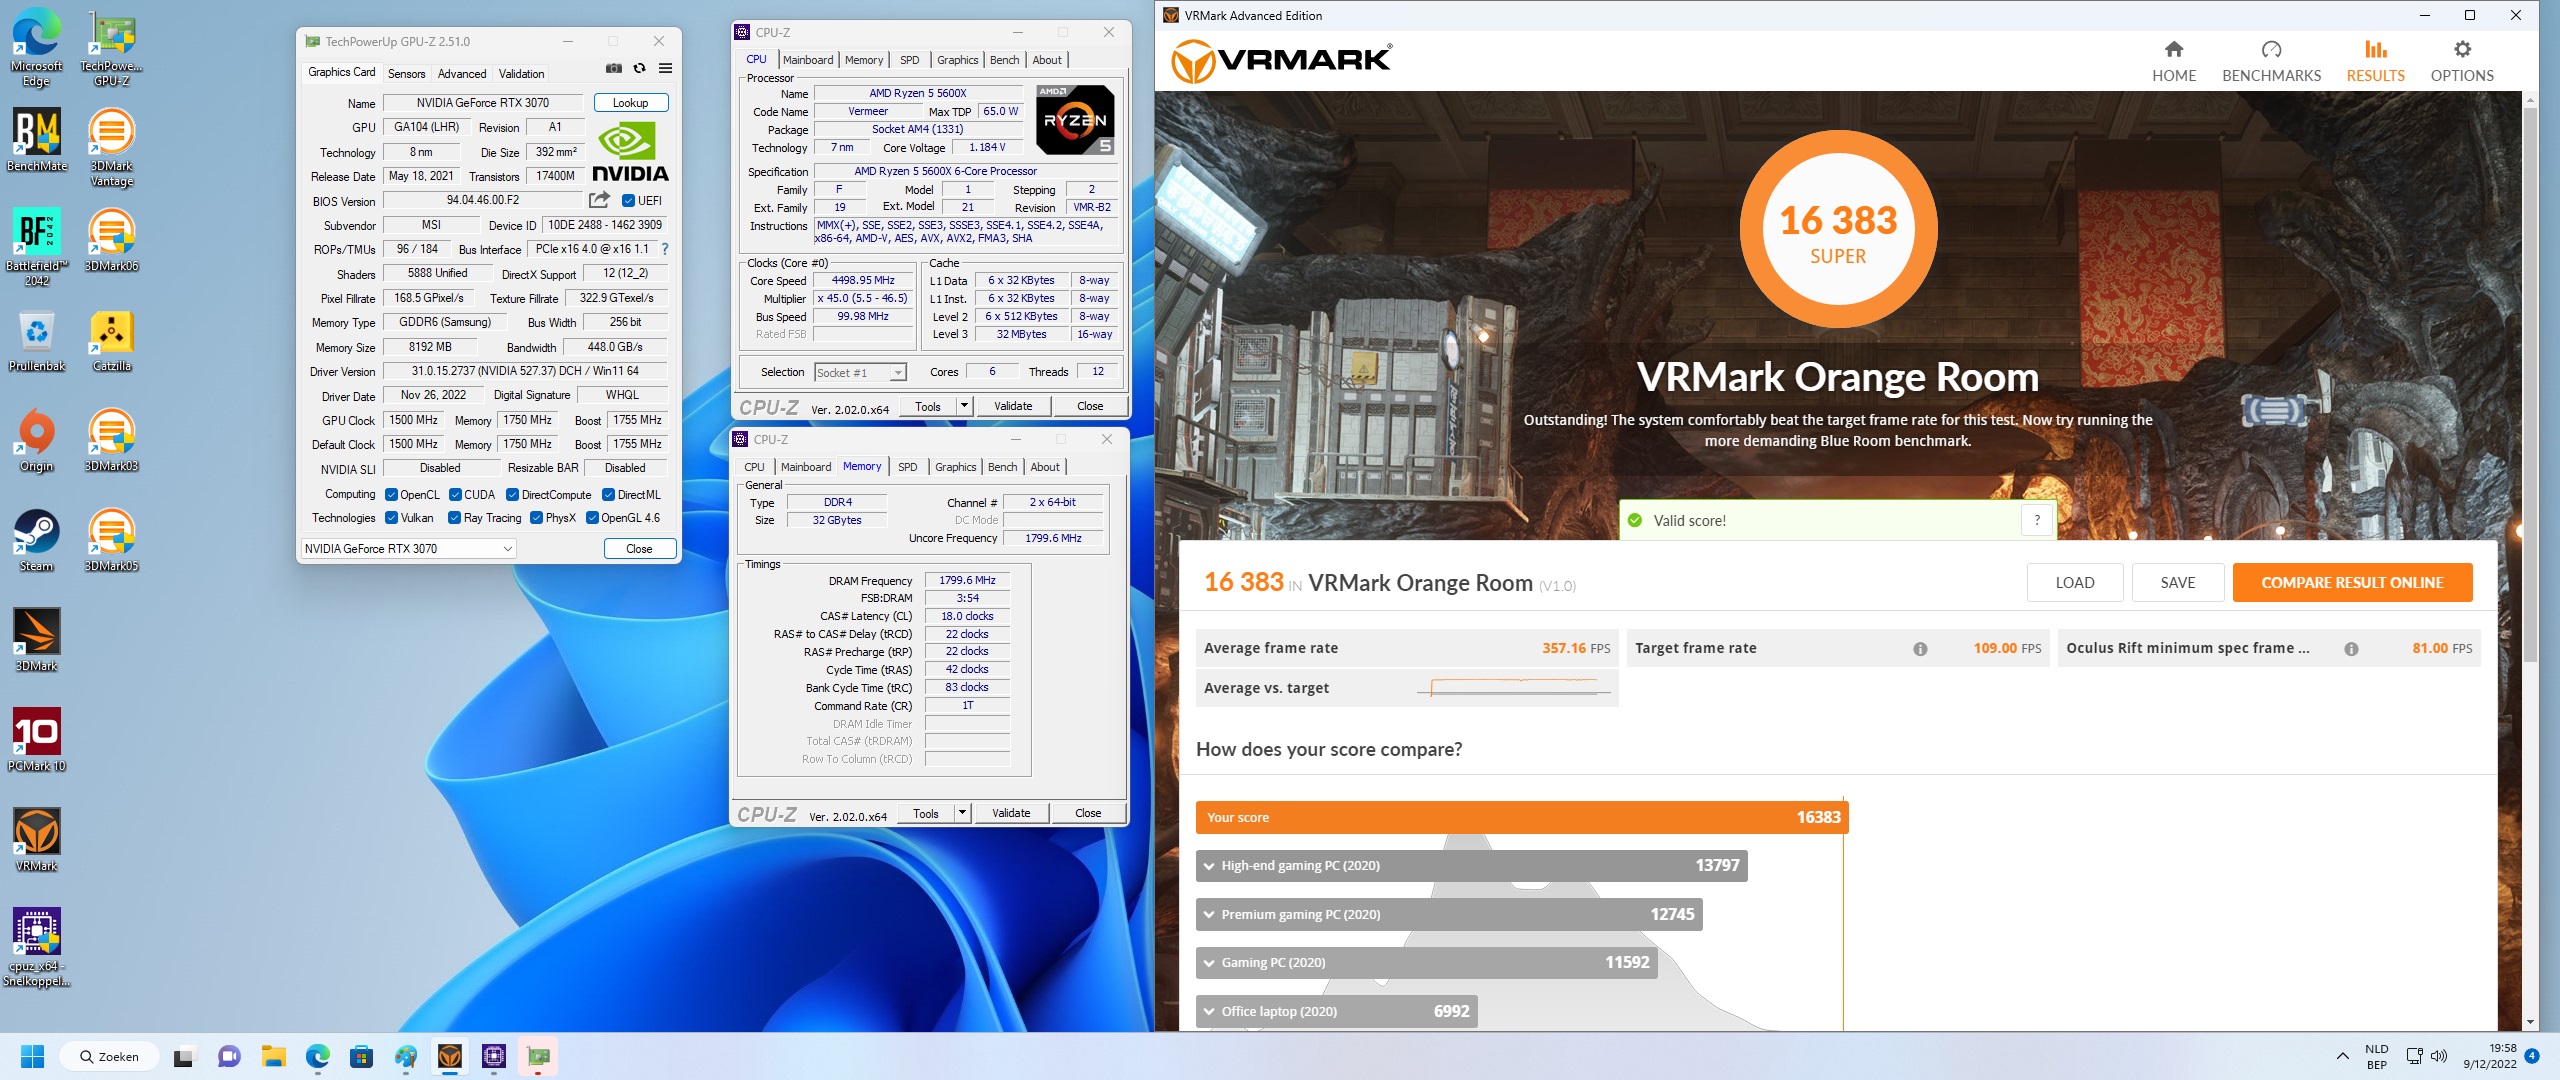This screenshot has height=1080, width=2560.
Task: Click Validate in the upper CPU-Z window
Action: (x=1013, y=406)
